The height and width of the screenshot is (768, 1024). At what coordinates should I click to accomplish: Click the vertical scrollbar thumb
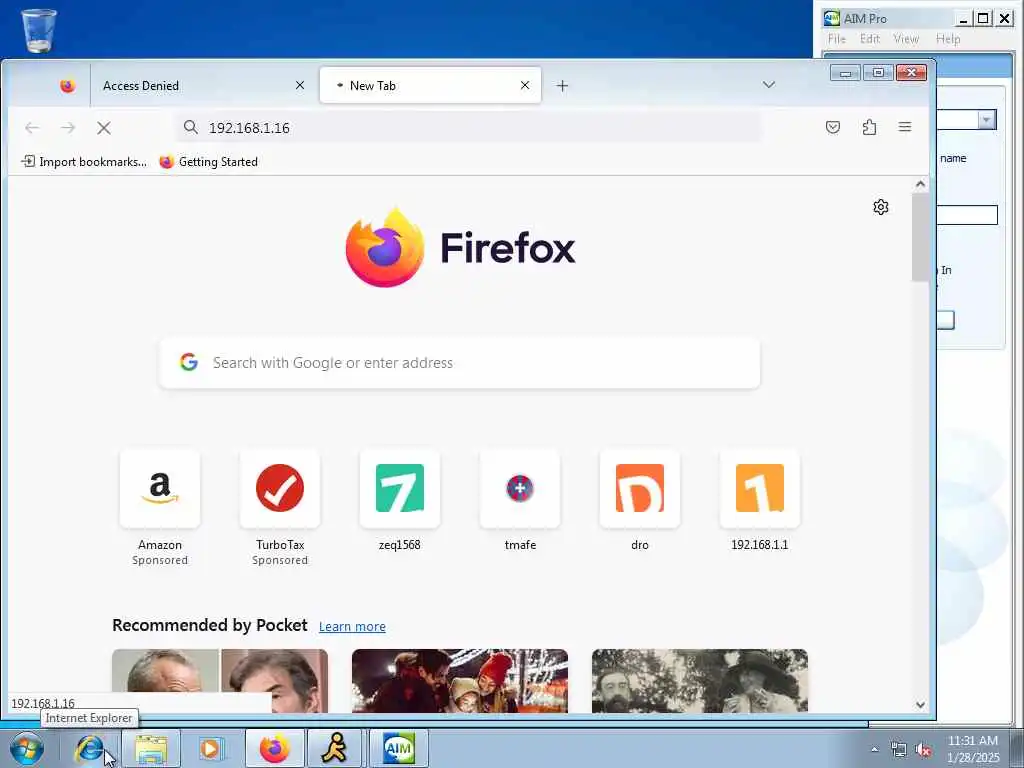(920, 238)
